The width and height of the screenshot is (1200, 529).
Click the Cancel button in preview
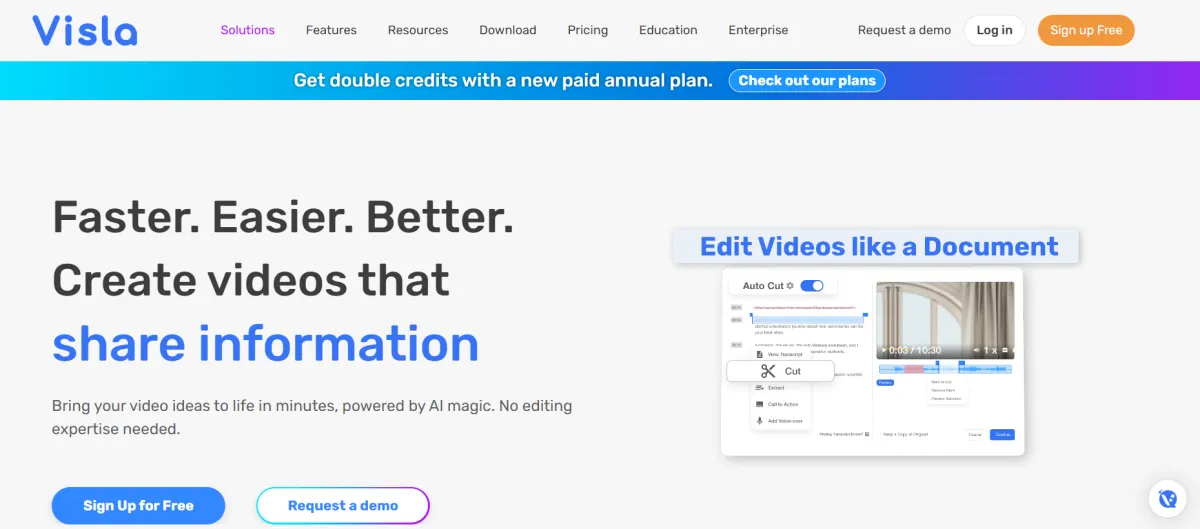pos(975,434)
